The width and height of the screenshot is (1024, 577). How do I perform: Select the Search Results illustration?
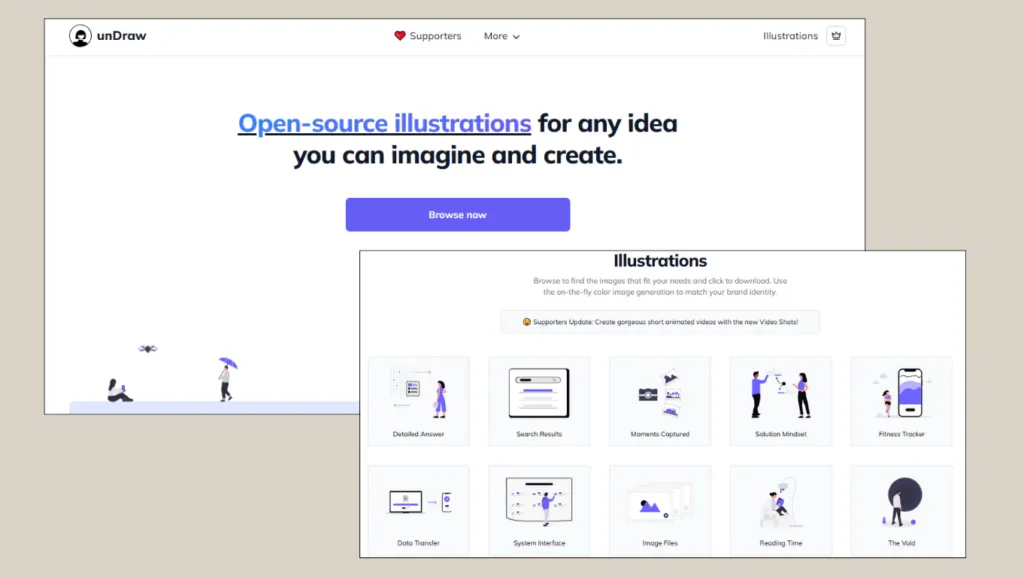(x=539, y=401)
